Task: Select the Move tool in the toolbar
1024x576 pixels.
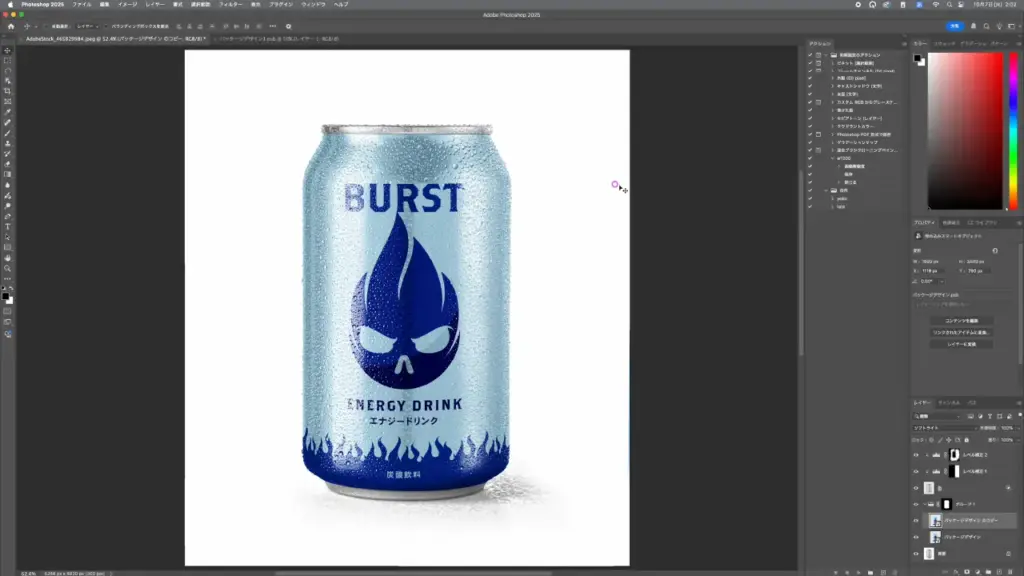Action: pyautogui.click(x=7, y=50)
